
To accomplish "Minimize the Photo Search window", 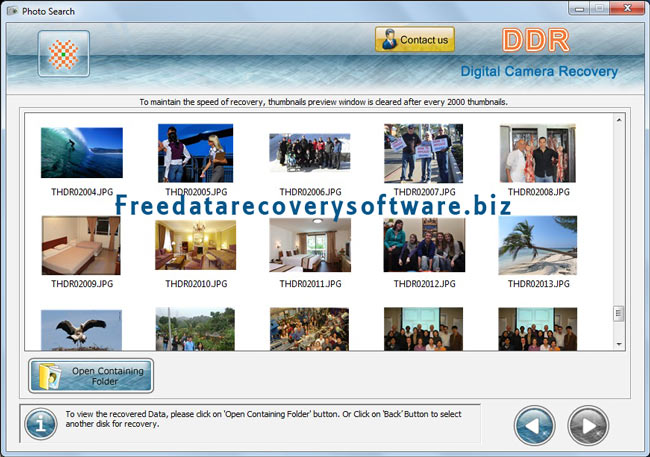I will tap(579, 8).
